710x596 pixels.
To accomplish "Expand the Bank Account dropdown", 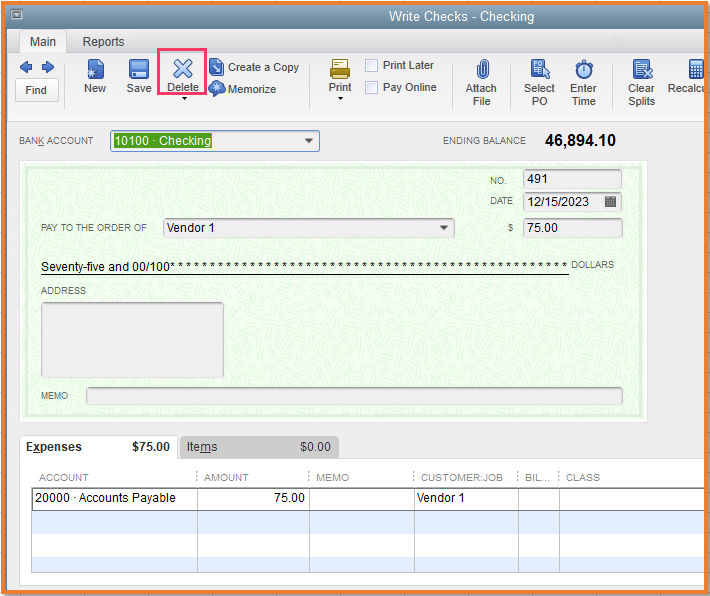I will [309, 141].
